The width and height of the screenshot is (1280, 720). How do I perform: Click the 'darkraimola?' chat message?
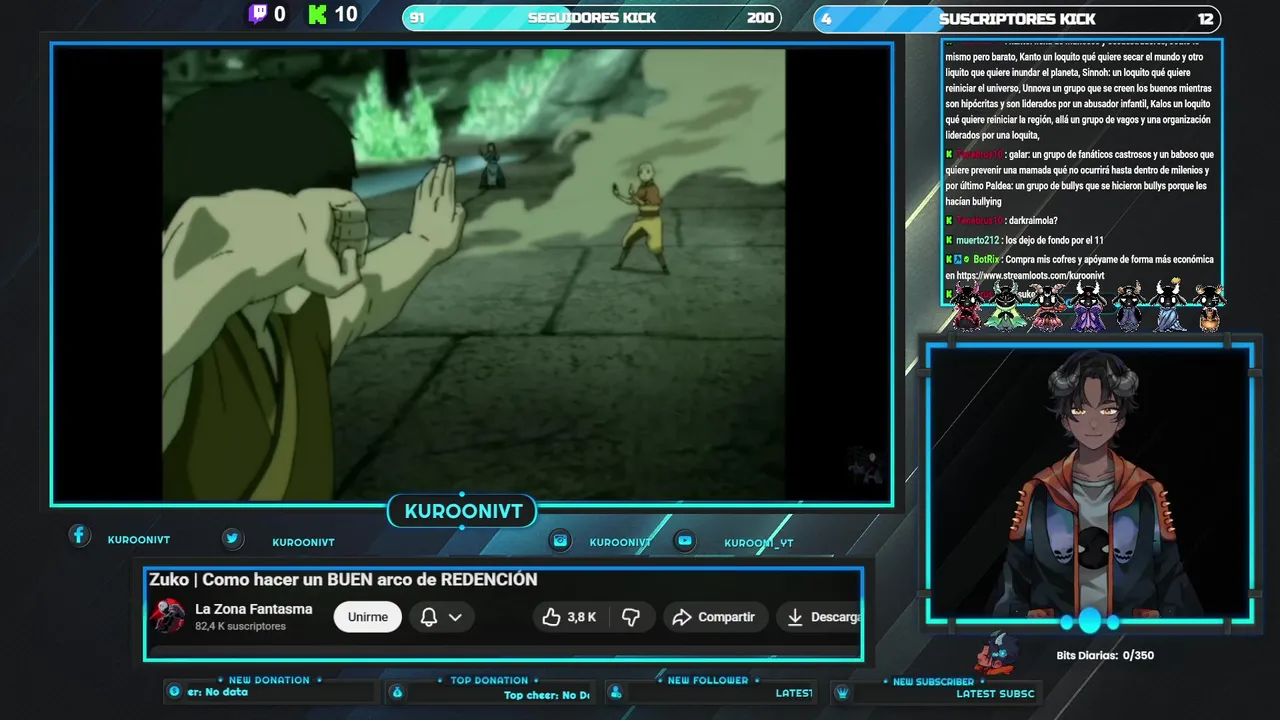(x=1033, y=220)
